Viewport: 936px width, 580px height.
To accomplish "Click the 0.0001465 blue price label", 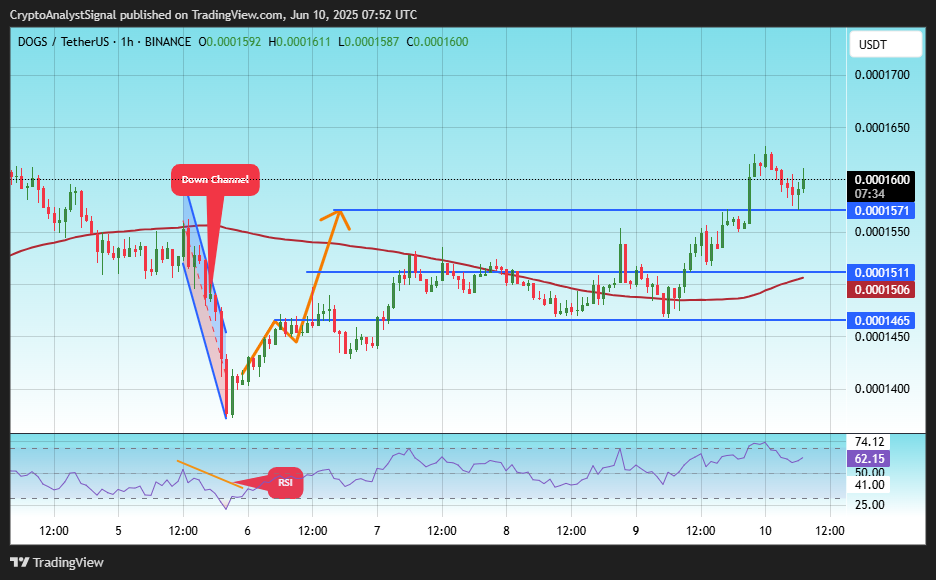I will point(881,320).
